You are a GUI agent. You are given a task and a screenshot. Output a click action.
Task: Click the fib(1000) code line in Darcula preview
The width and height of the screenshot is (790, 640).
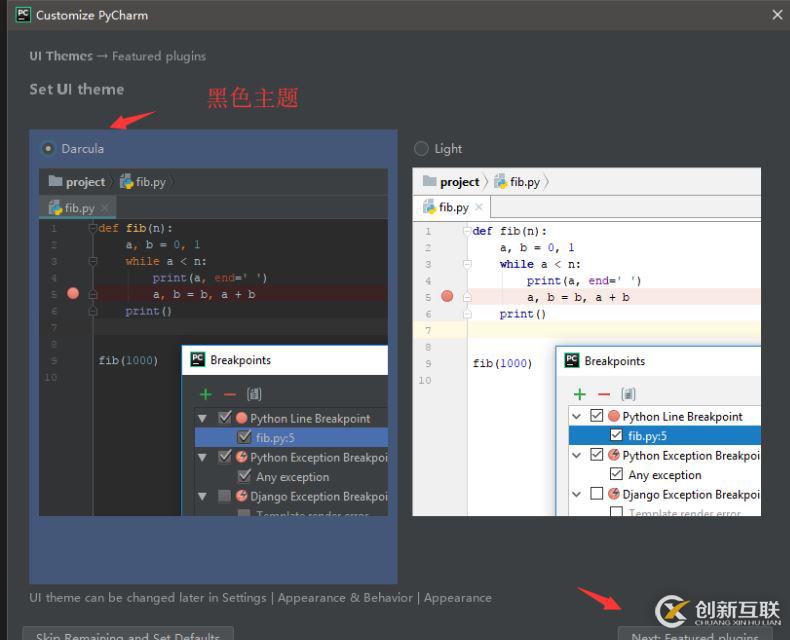(128, 360)
